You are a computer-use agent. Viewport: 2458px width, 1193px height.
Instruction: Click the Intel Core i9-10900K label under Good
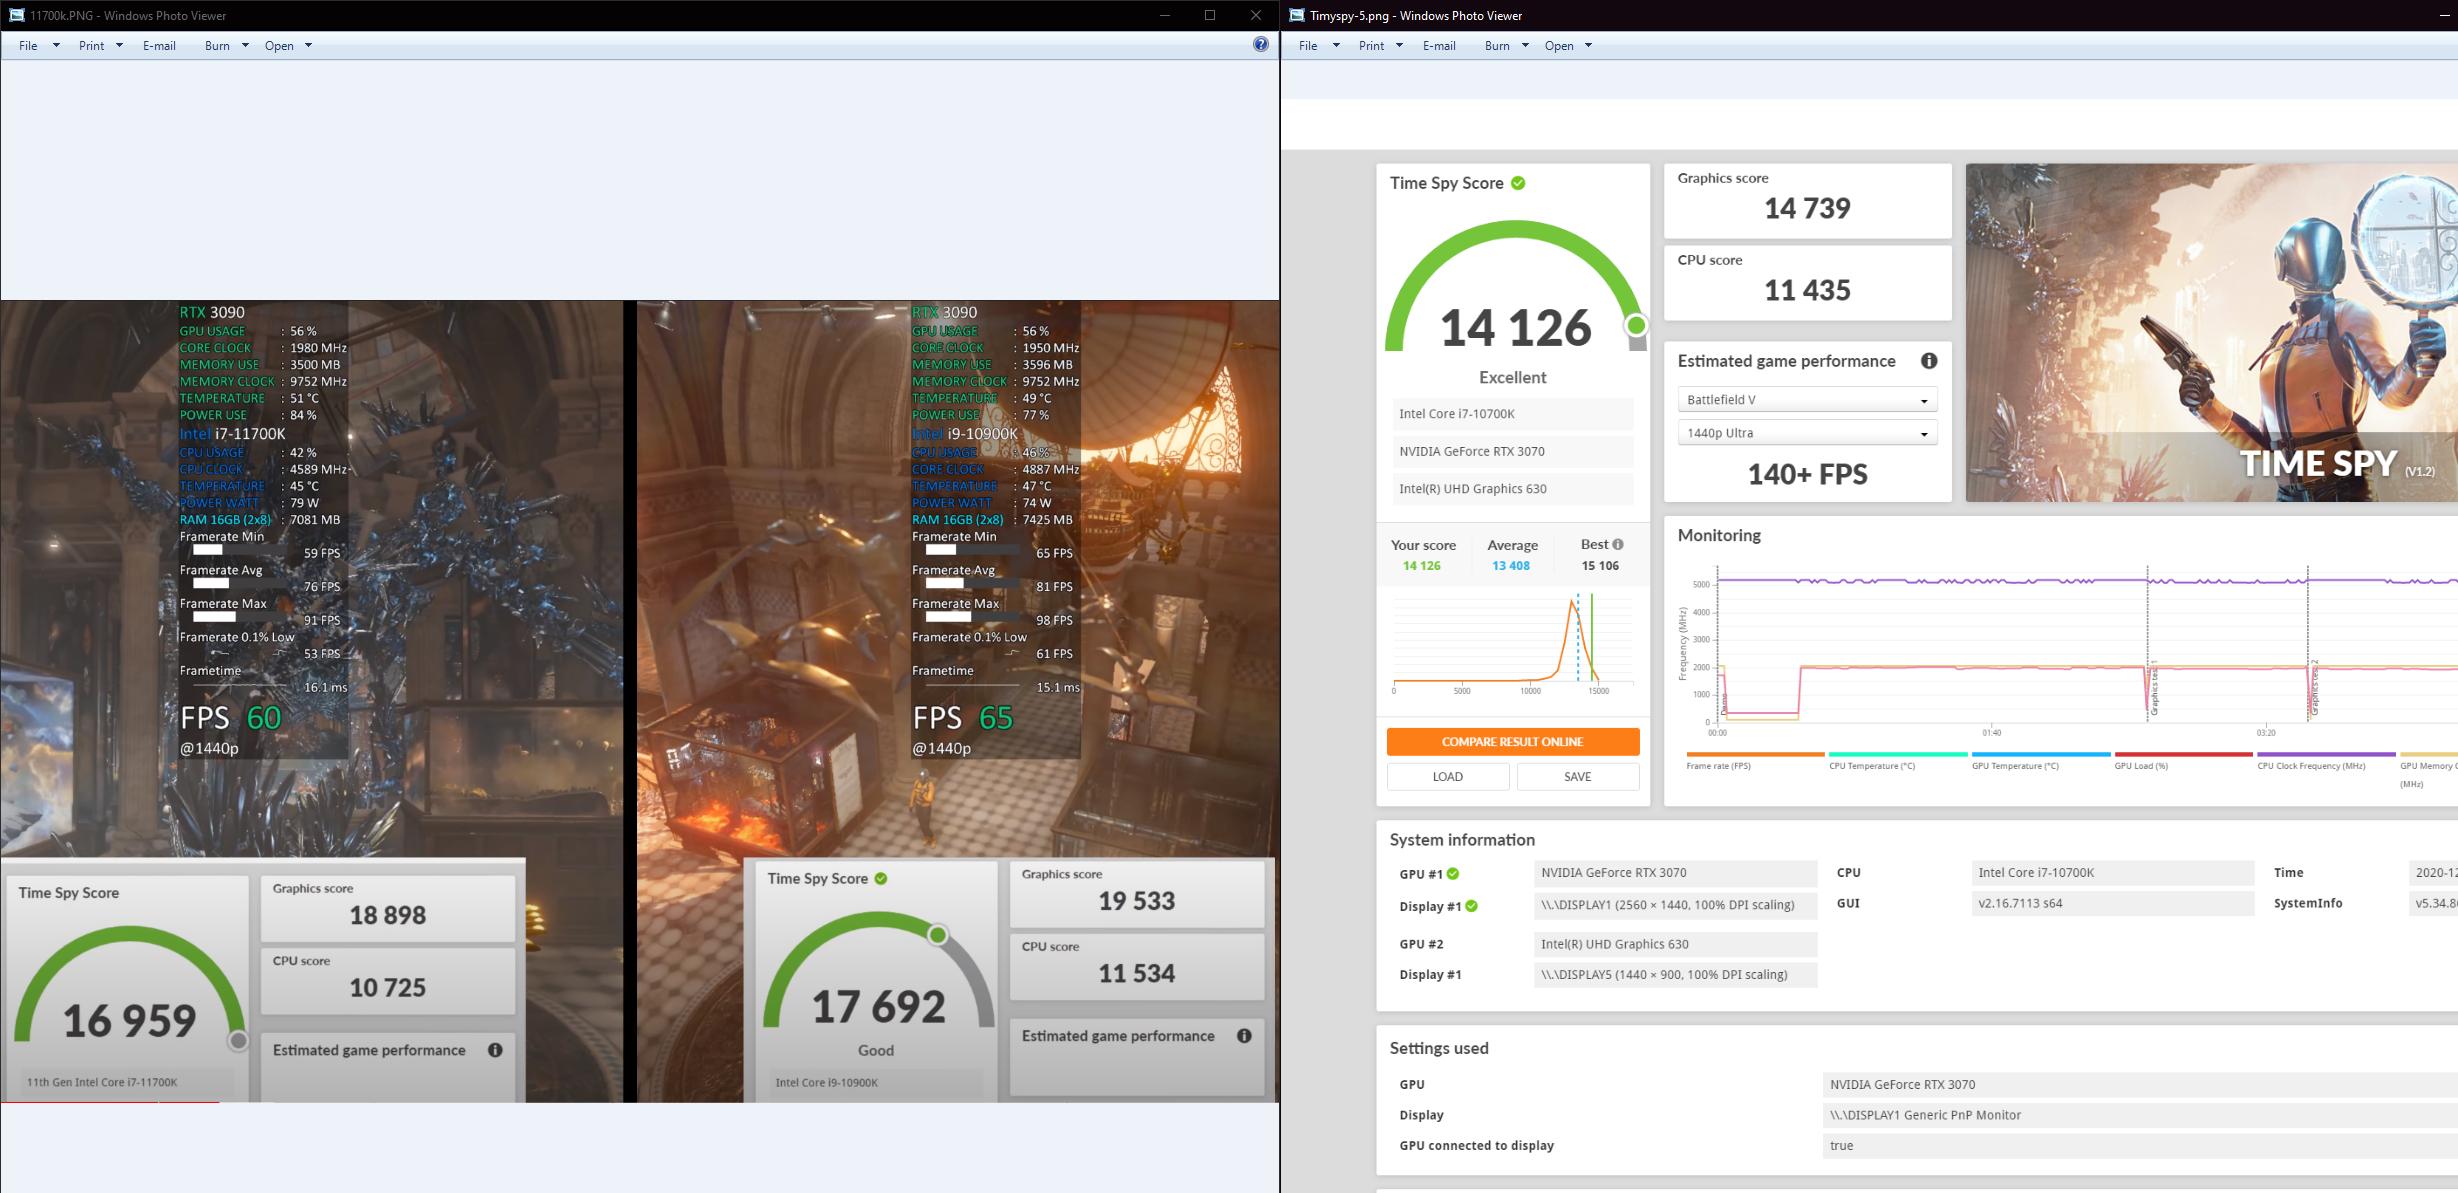tap(827, 1082)
